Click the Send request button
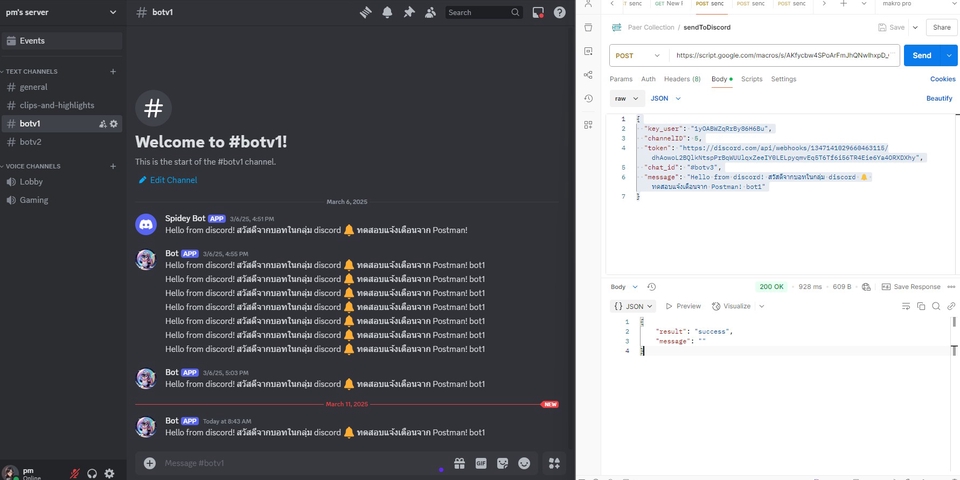Screen dimensions: 960x480 [x=922, y=55]
